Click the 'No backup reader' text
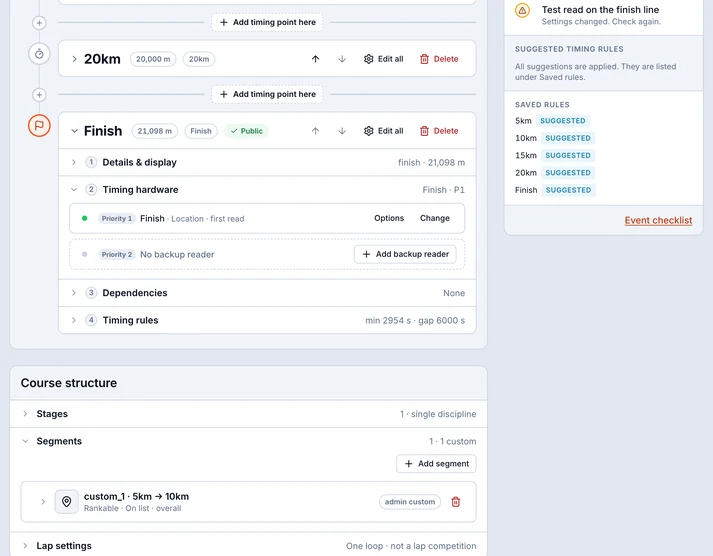The height and width of the screenshot is (556, 713). pyautogui.click(x=177, y=255)
